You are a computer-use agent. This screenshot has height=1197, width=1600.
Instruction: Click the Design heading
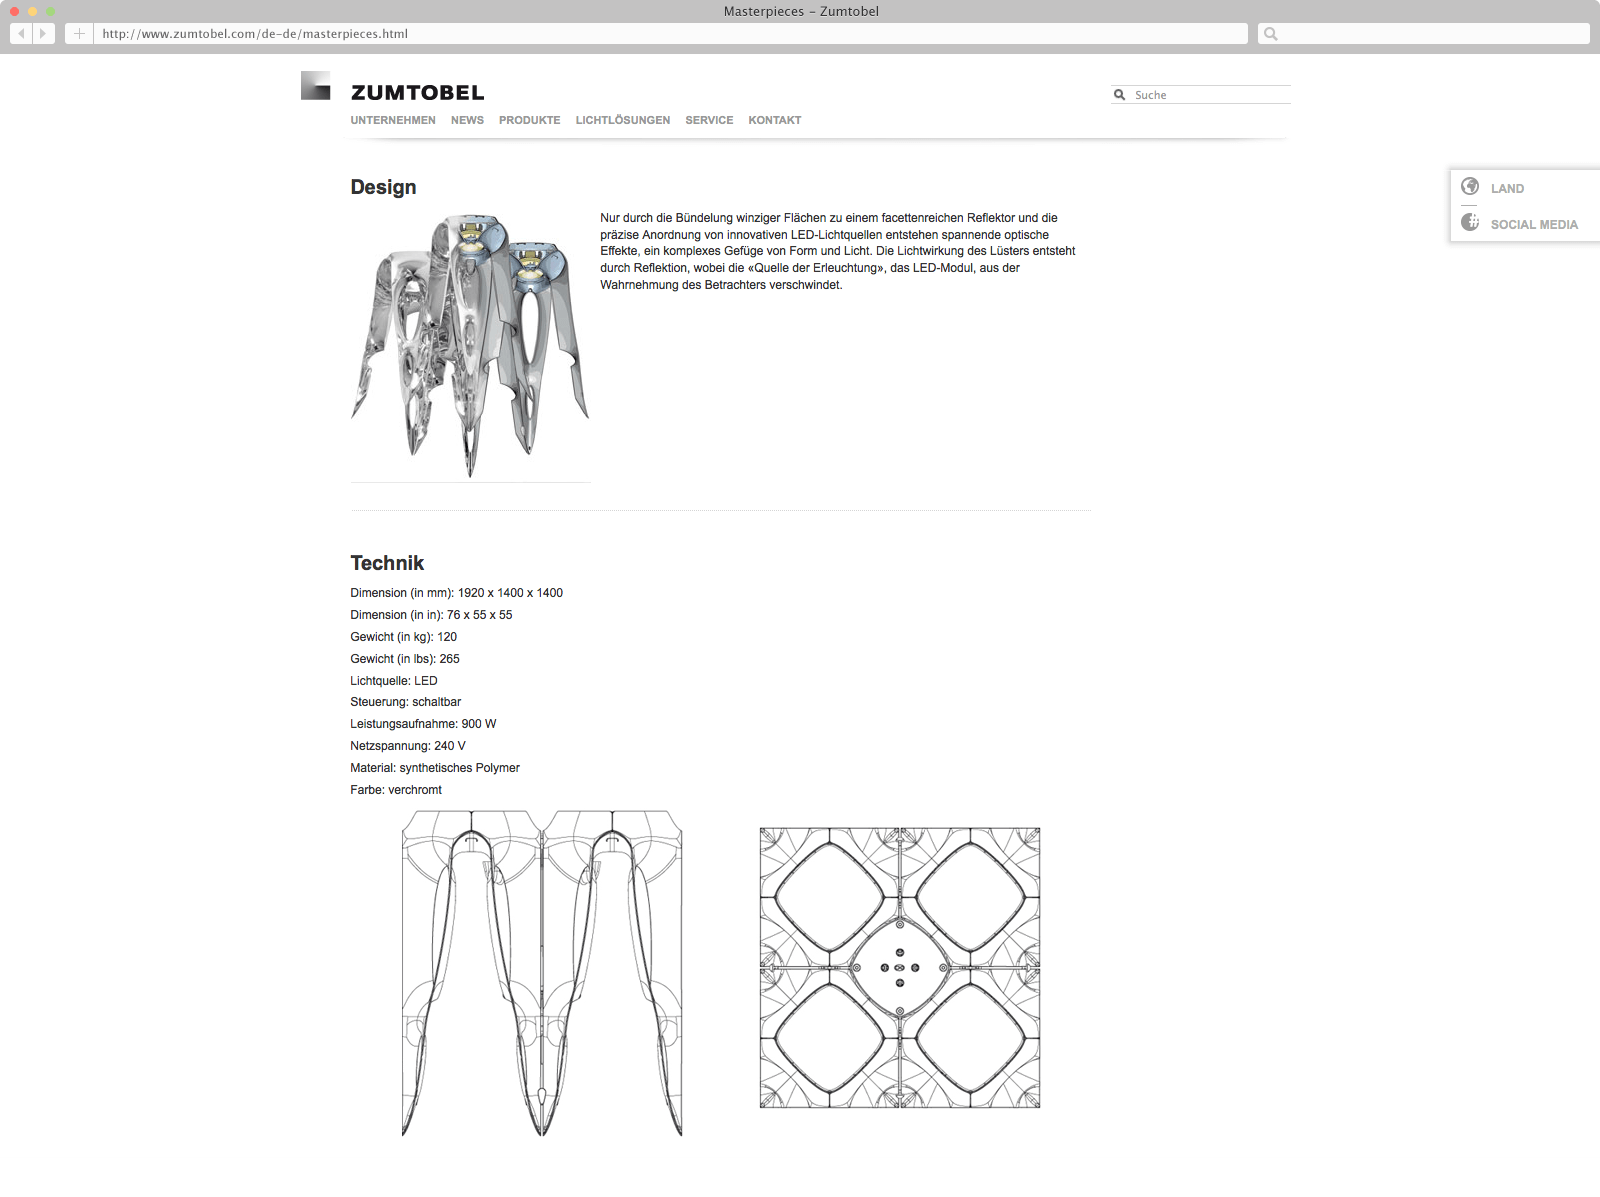pos(383,187)
